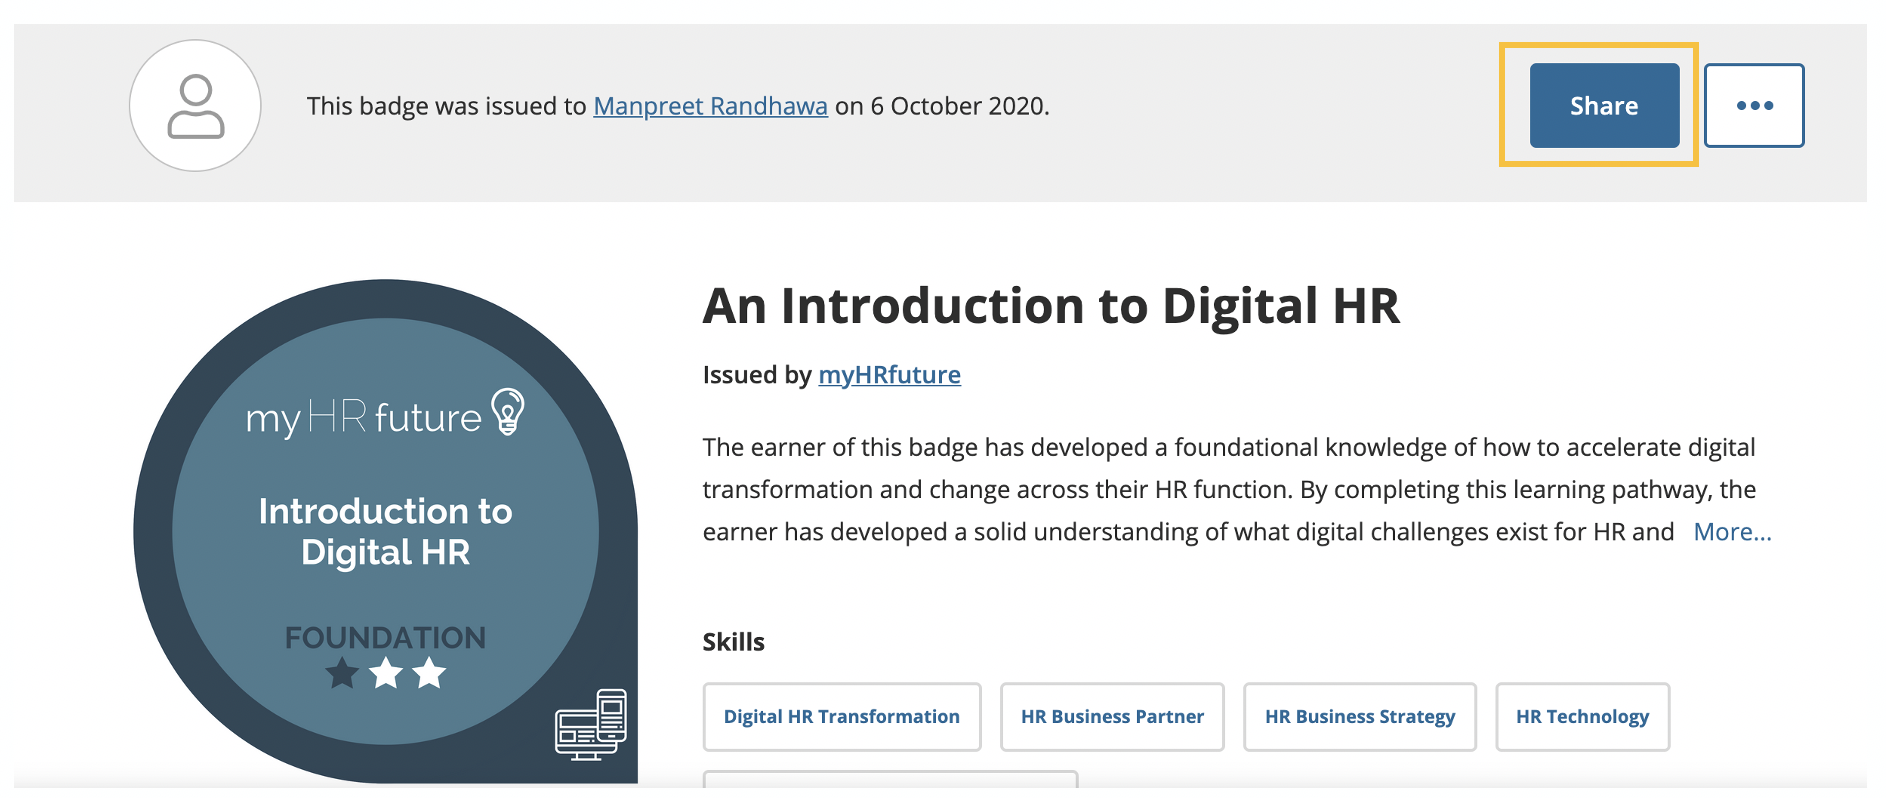Click the myHRfuture logo text inside badge

tap(364, 417)
